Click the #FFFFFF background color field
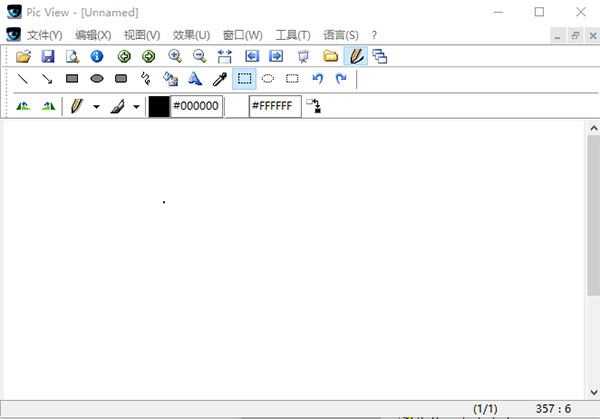This screenshot has width=600, height=419. tap(274, 106)
